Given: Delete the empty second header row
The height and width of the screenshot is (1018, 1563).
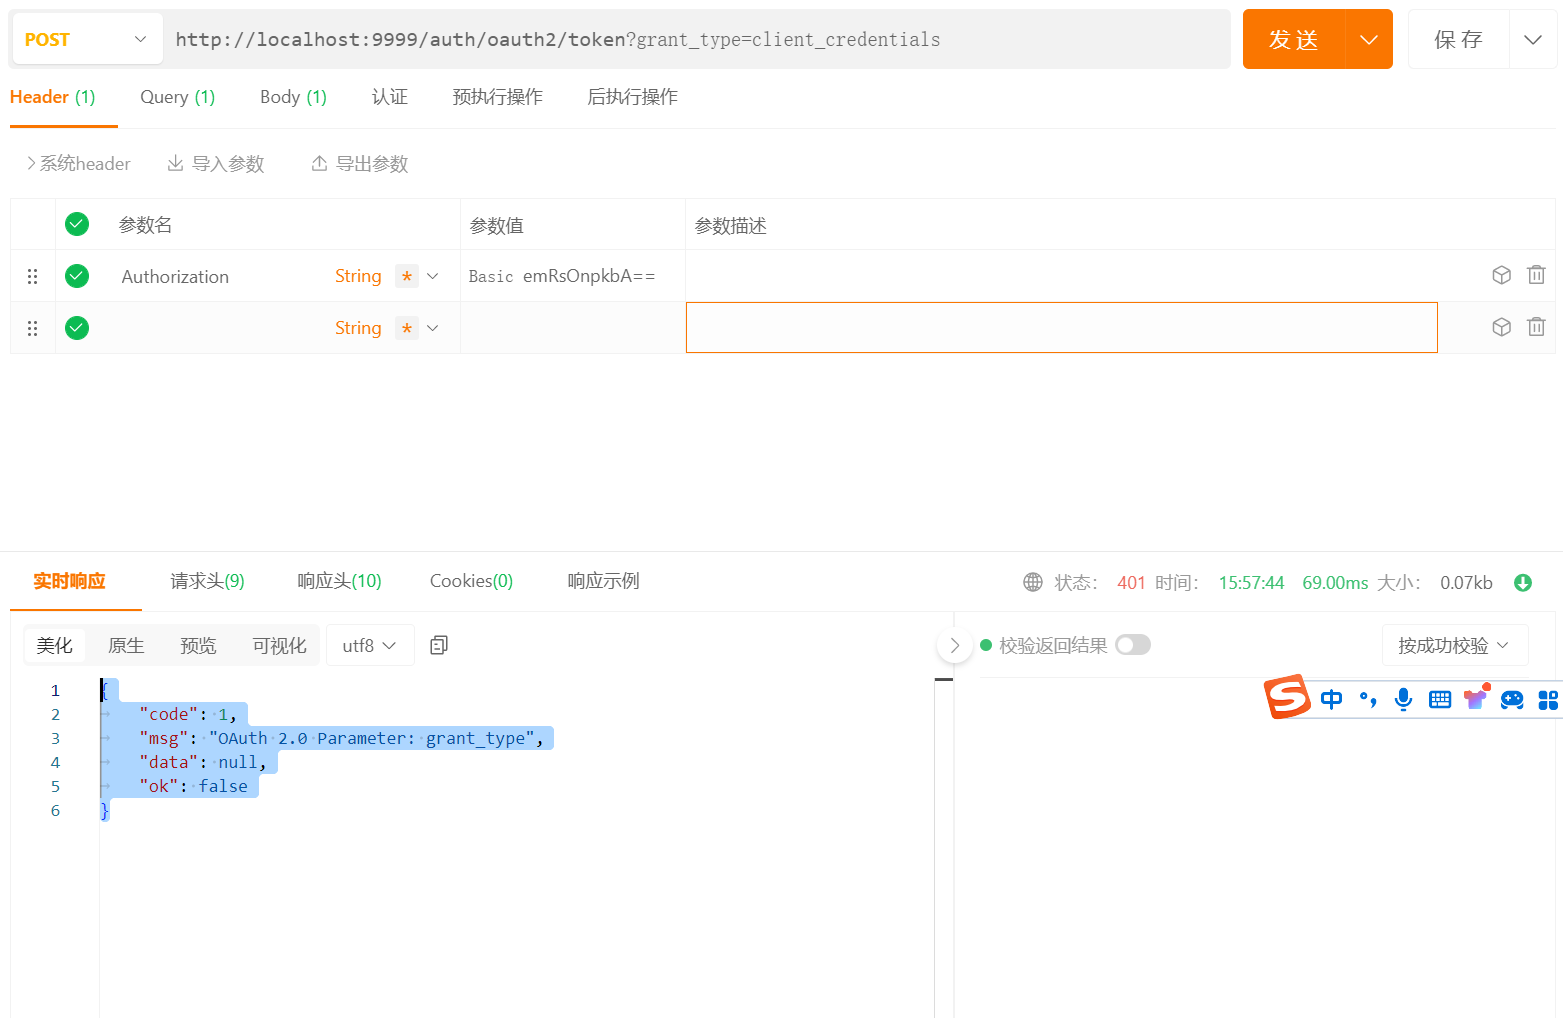Looking at the screenshot, I should [1536, 327].
